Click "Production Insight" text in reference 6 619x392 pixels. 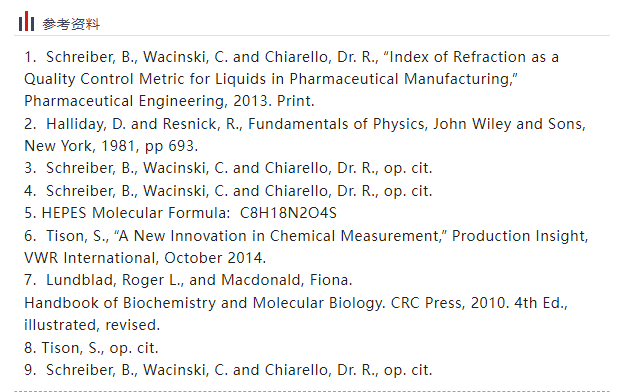point(520,236)
